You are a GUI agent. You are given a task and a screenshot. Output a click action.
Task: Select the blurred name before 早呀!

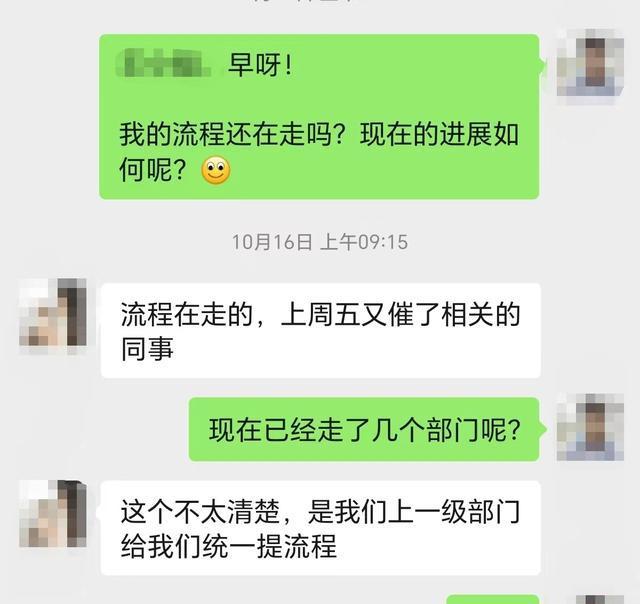164,63
